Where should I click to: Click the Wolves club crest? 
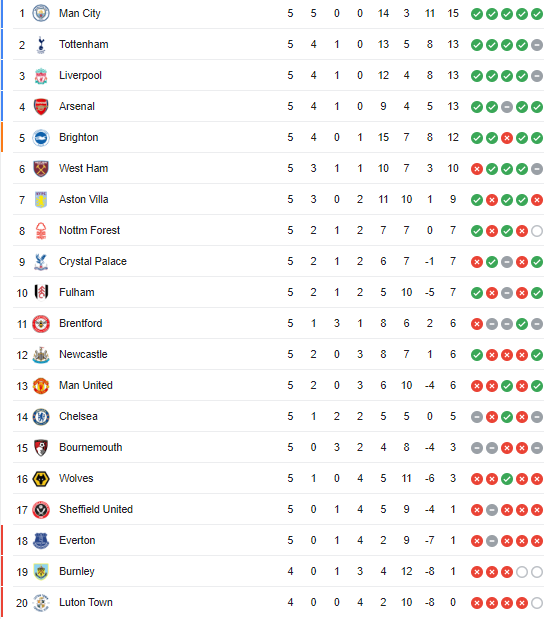[41, 479]
